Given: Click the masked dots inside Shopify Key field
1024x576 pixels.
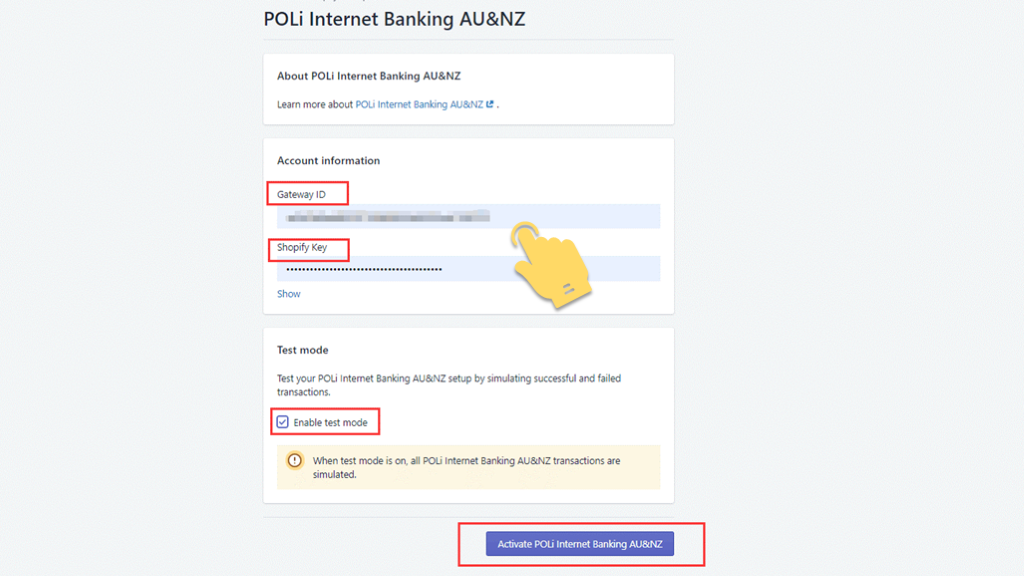Looking at the screenshot, I should (364, 269).
